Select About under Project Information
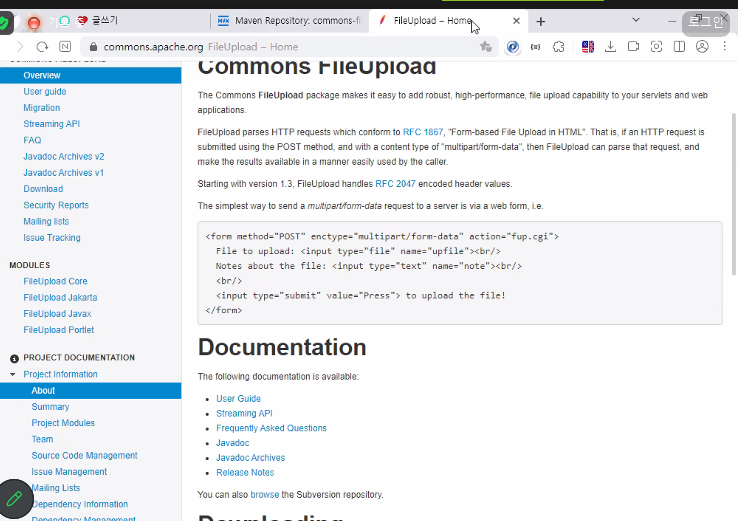 click(x=90, y=391)
